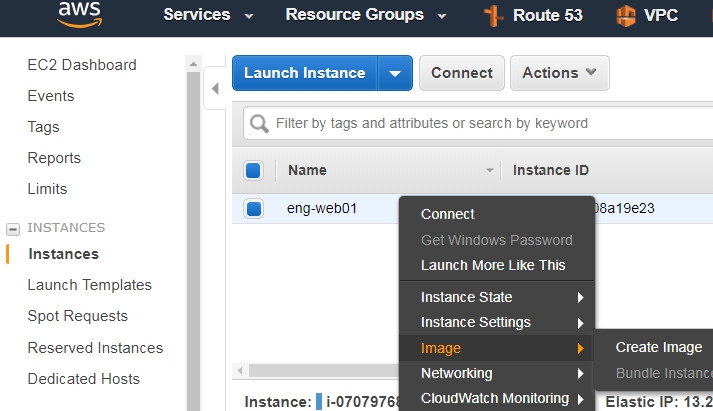Open the VPC shortcut icon
This screenshot has width=713, height=411.
(x=626, y=16)
